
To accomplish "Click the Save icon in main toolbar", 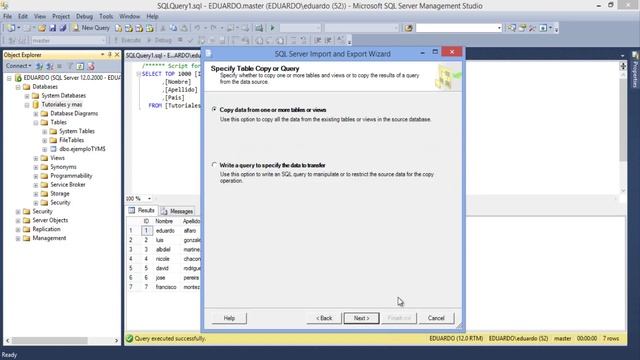I will click(53, 28).
